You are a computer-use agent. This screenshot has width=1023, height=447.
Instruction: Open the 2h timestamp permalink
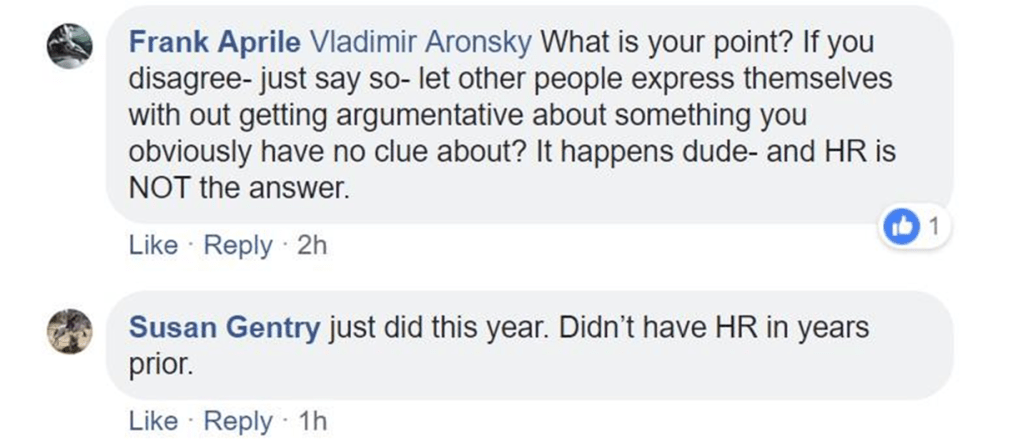pos(312,245)
